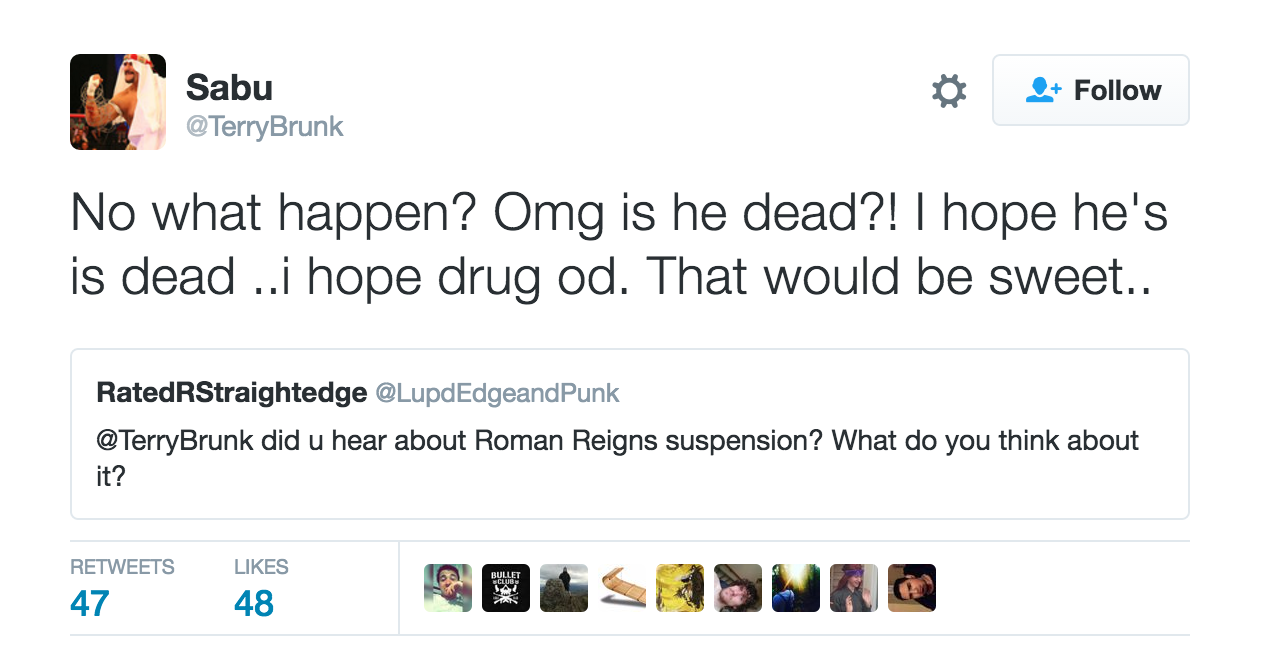Click the Sabu display name
The width and height of the screenshot is (1268, 664).
229,88
